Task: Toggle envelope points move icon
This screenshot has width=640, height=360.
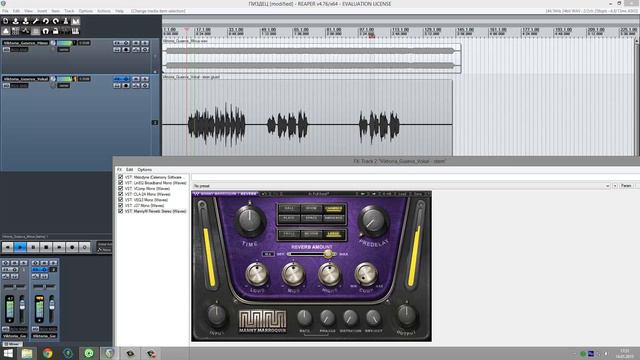Action: 26,31
